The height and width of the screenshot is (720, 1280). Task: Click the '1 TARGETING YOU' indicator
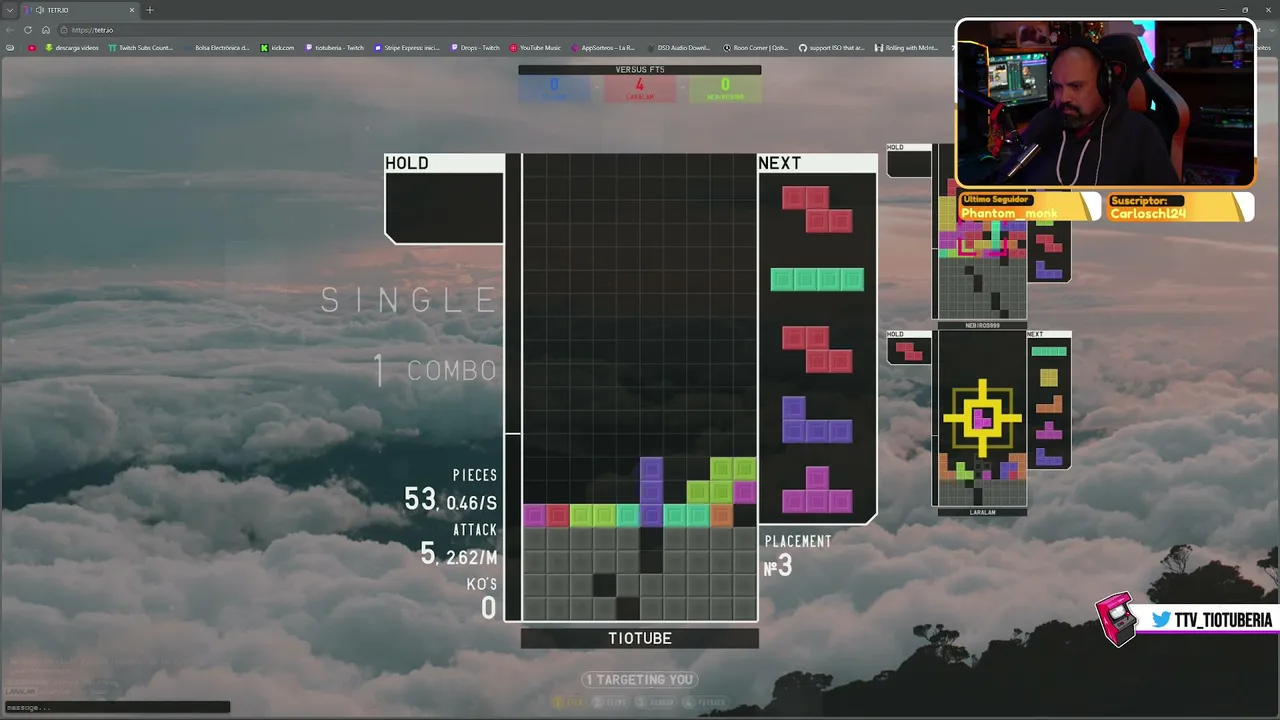click(640, 680)
